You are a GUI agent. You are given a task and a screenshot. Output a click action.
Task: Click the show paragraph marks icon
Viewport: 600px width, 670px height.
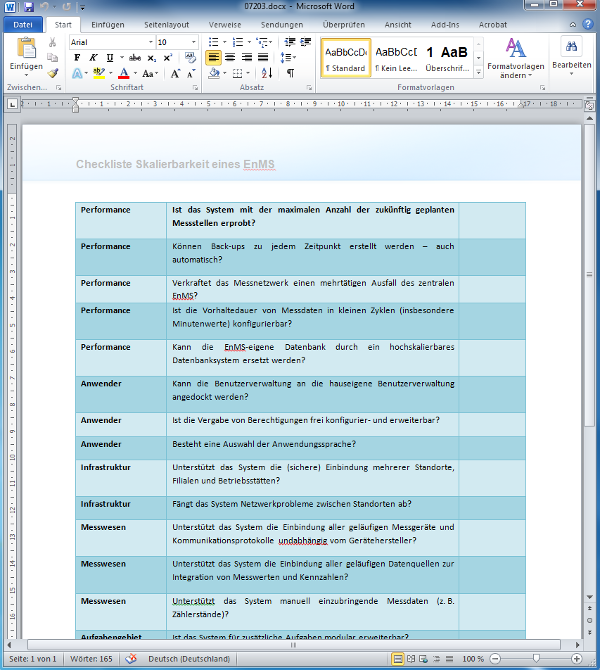[x=290, y=73]
